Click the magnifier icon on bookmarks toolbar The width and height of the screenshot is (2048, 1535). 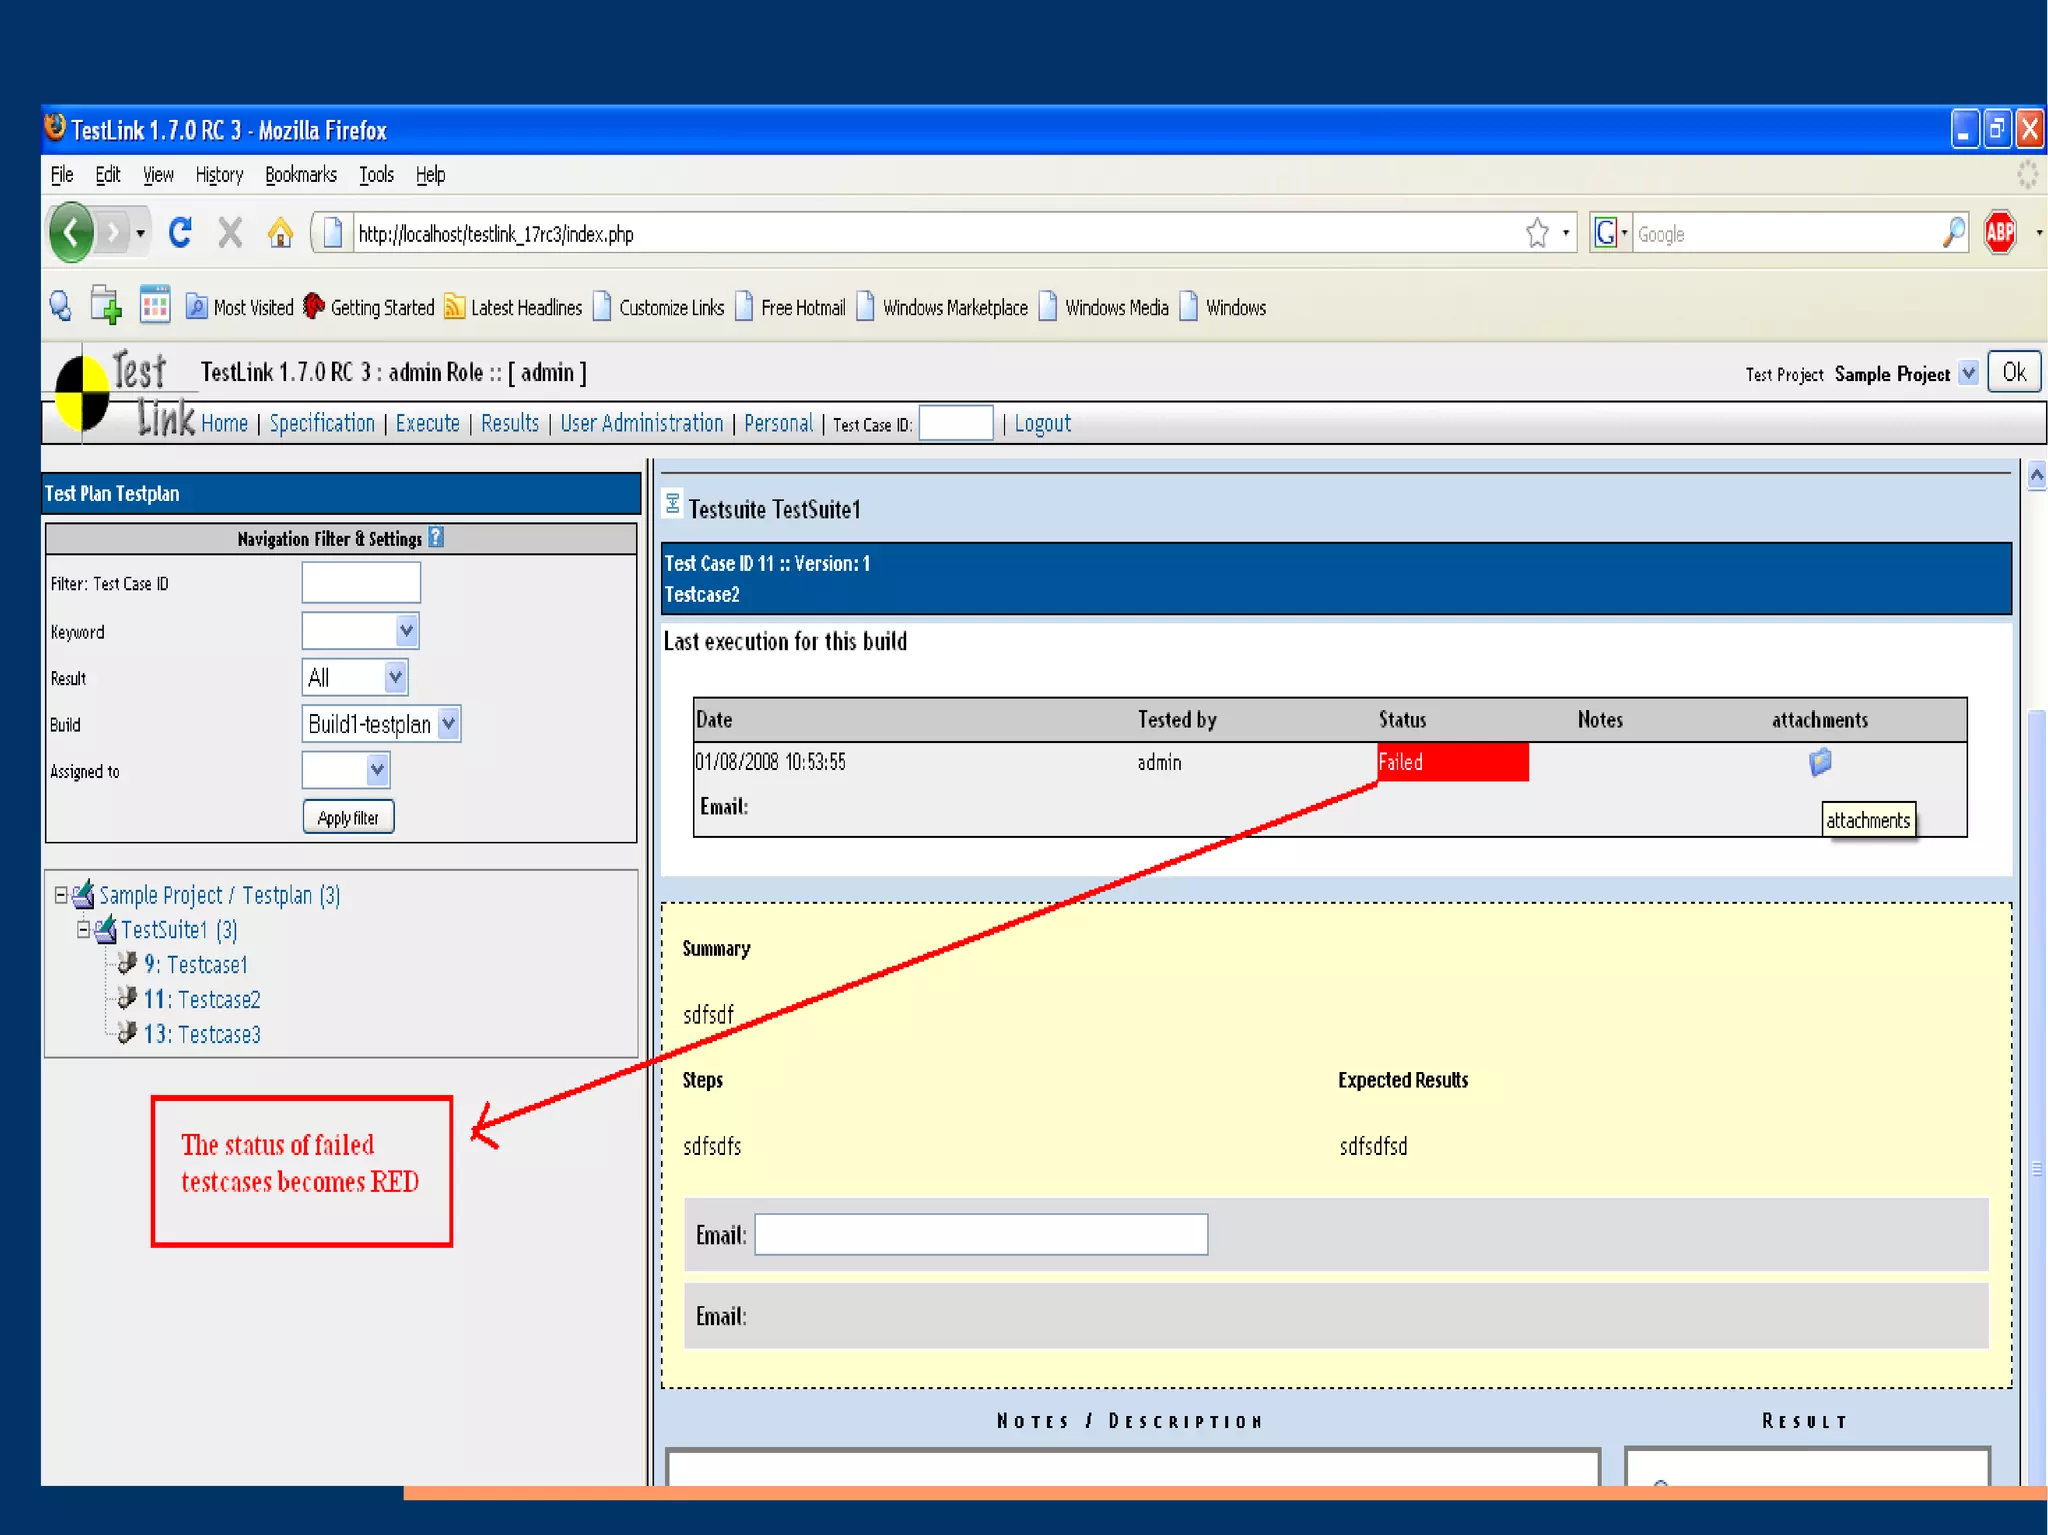(60, 306)
